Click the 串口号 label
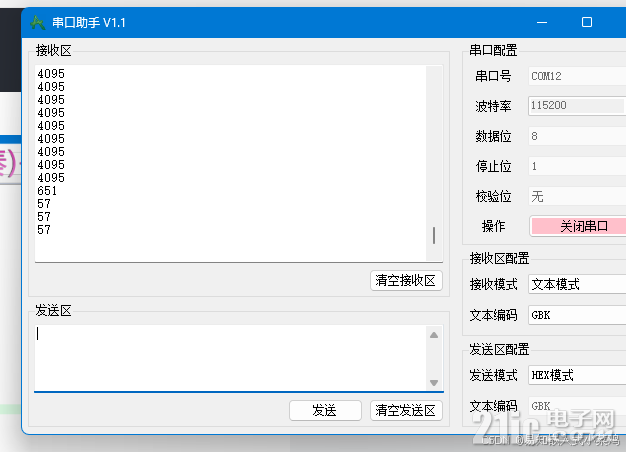This screenshot has width=626, height=452. click(x=493, y=76)
